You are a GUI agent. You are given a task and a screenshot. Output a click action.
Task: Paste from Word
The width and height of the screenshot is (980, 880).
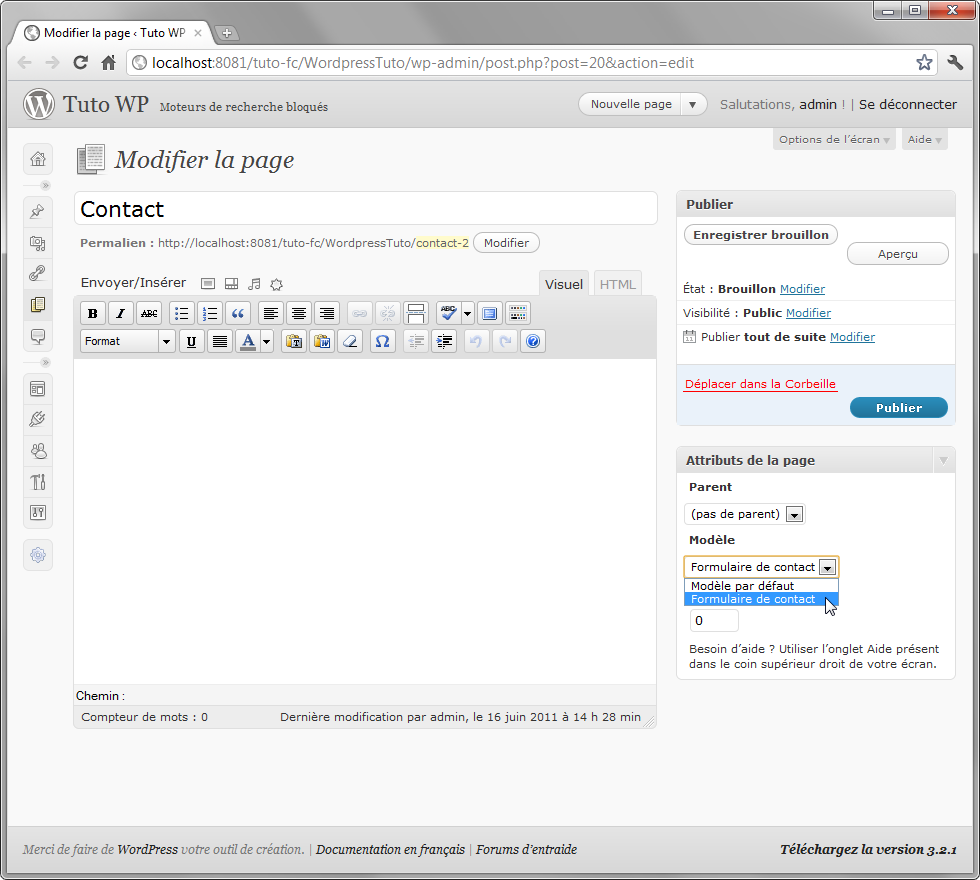point(322,341)
